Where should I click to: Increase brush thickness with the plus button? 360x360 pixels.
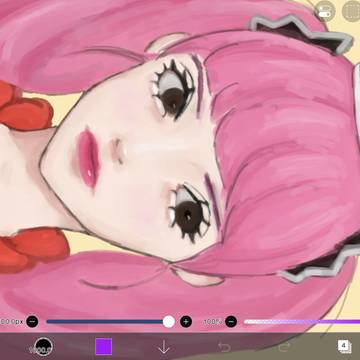tap(186, 322)
